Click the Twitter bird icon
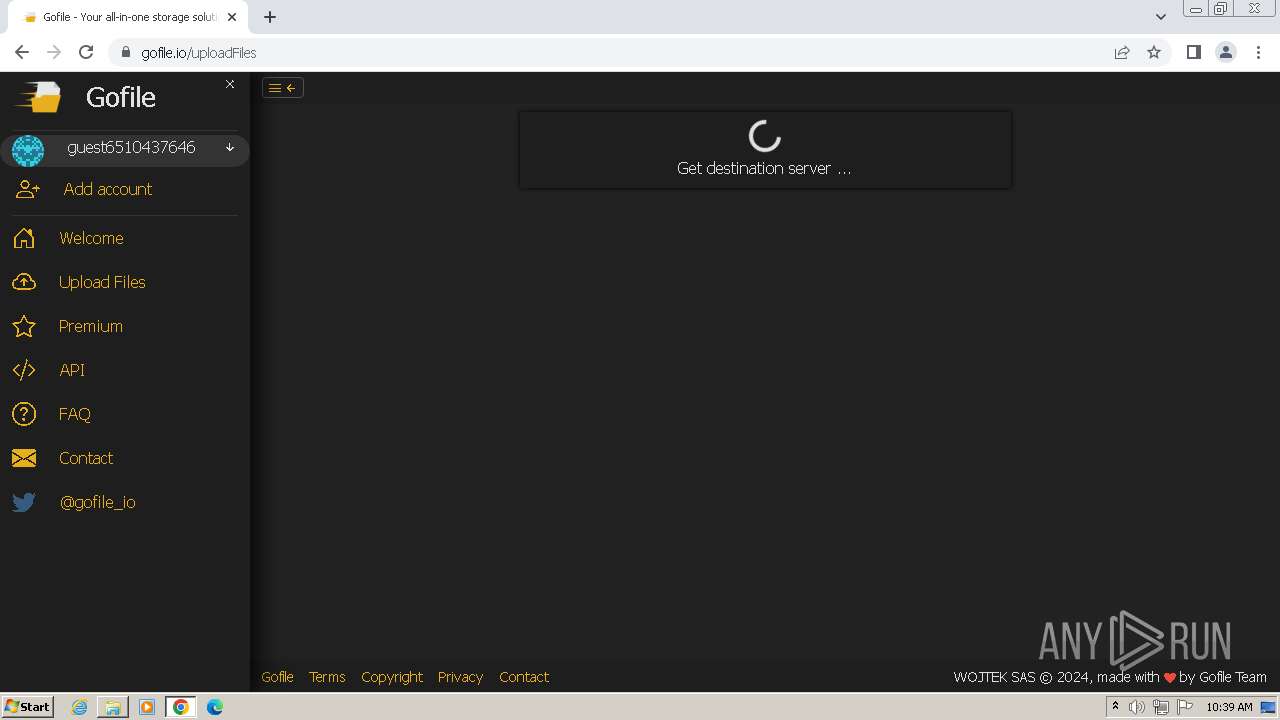 click(x=24, y=502)
